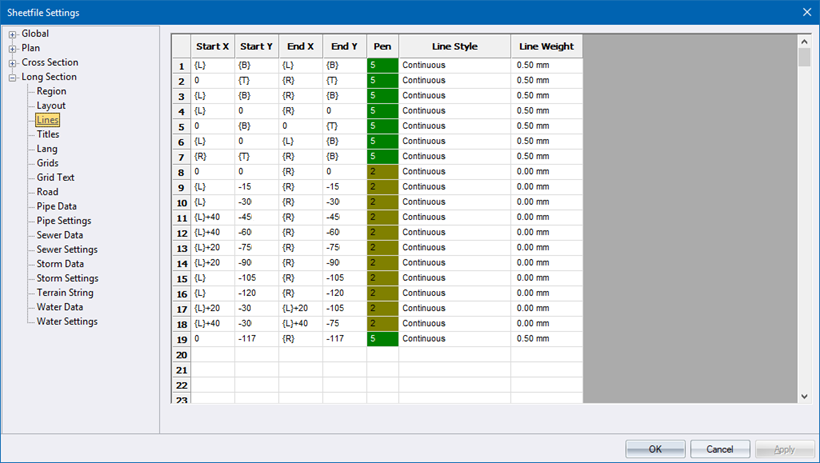The height and width of the screenshot is (463, 820).
Task: Select Titles in the settings tree
Action: coord(48,134)
